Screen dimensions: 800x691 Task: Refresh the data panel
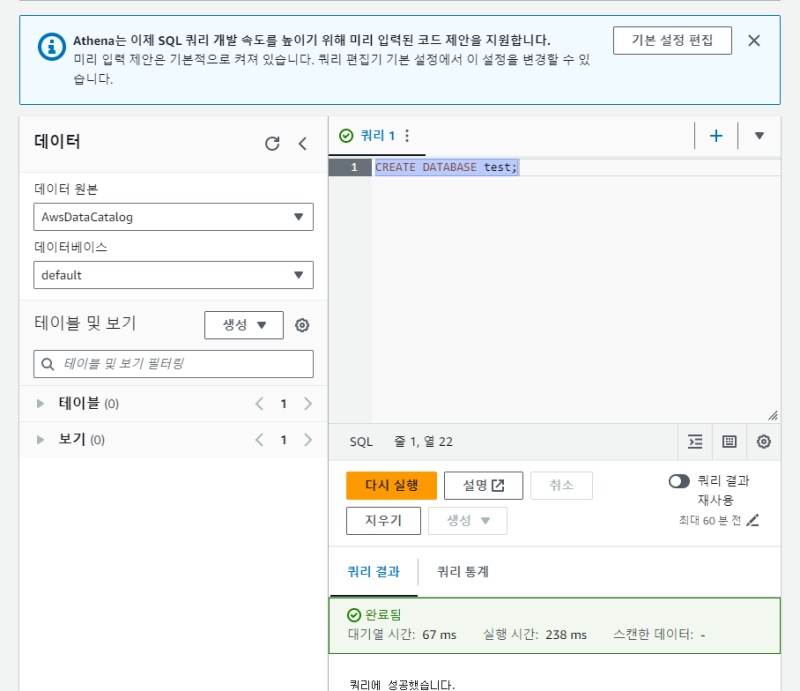pyautogui.click(x=272, y=143)
